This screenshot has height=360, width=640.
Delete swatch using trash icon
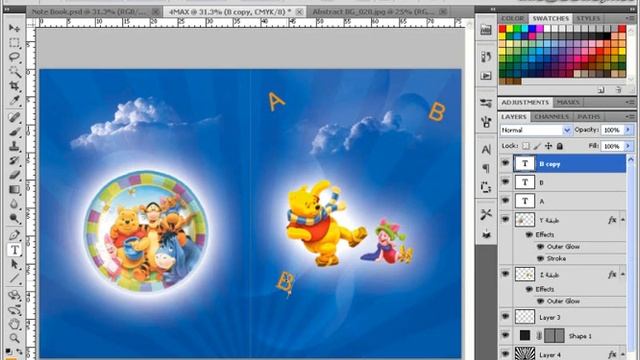[618, 90]
